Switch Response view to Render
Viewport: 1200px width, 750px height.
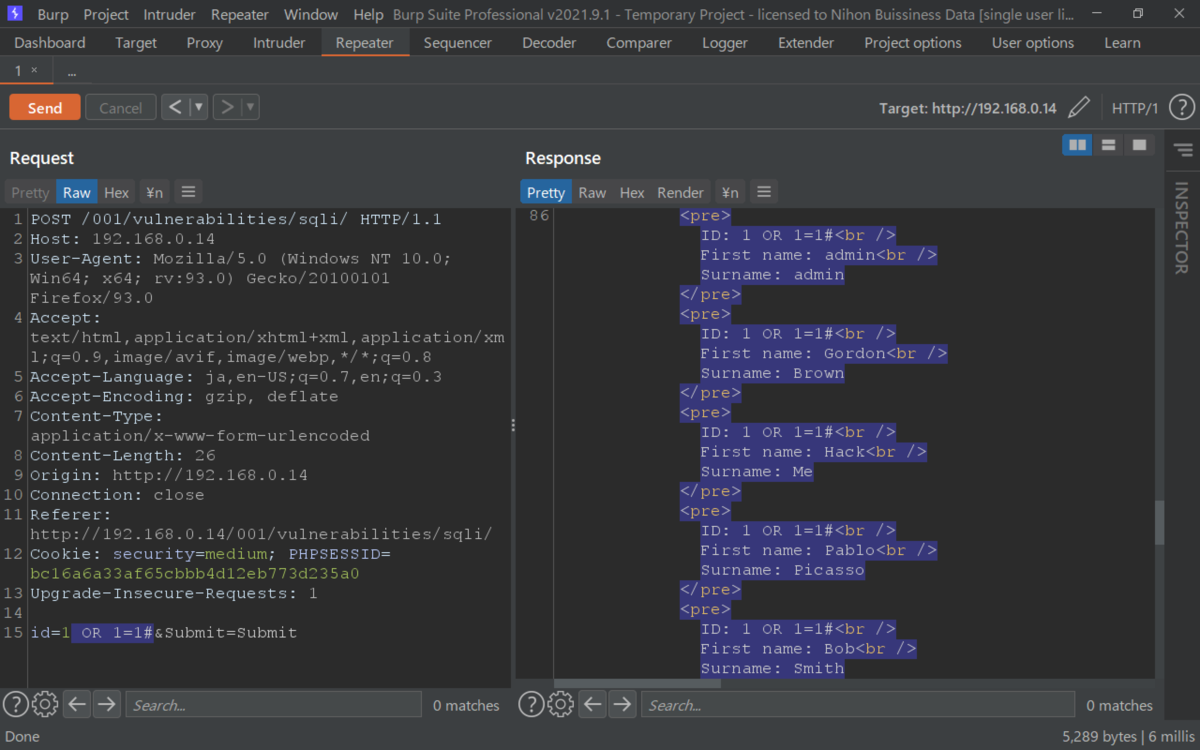(x=681, y=192)
